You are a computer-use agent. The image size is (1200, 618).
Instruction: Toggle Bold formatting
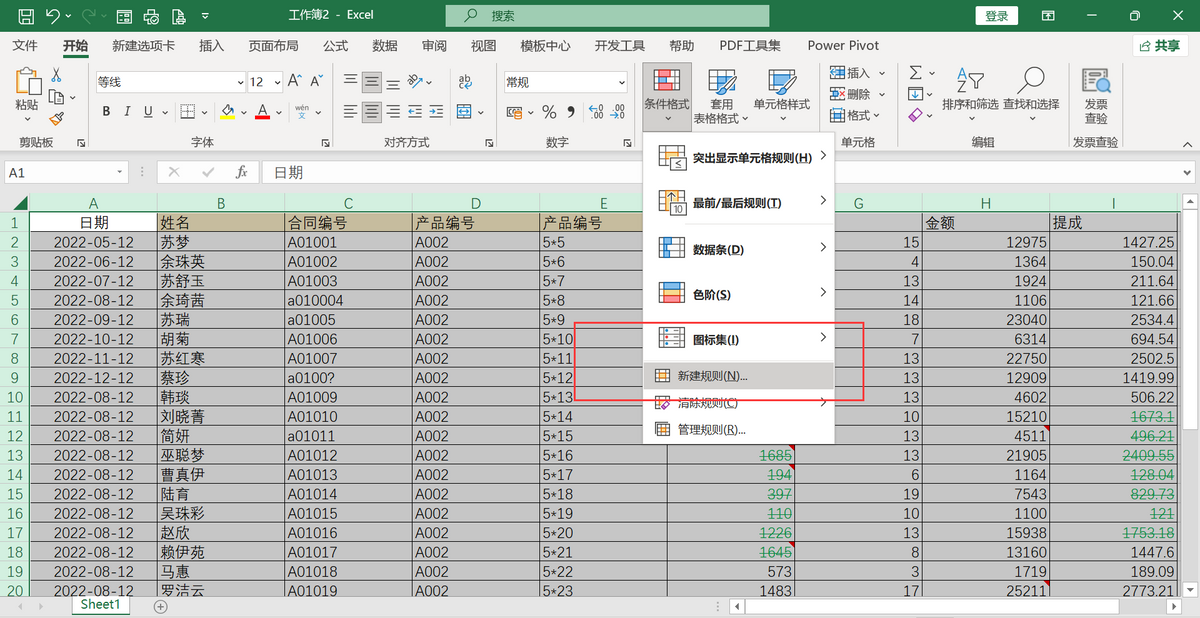click(104, 112)
